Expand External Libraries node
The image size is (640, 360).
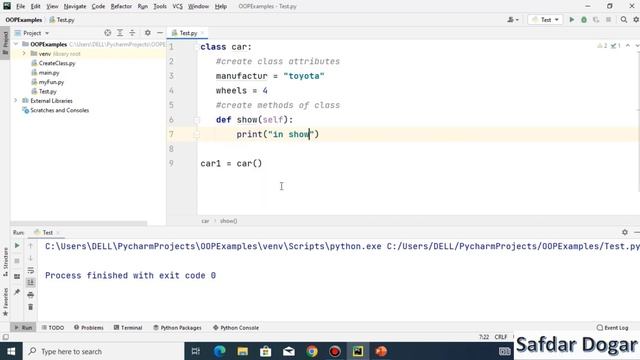16,100
